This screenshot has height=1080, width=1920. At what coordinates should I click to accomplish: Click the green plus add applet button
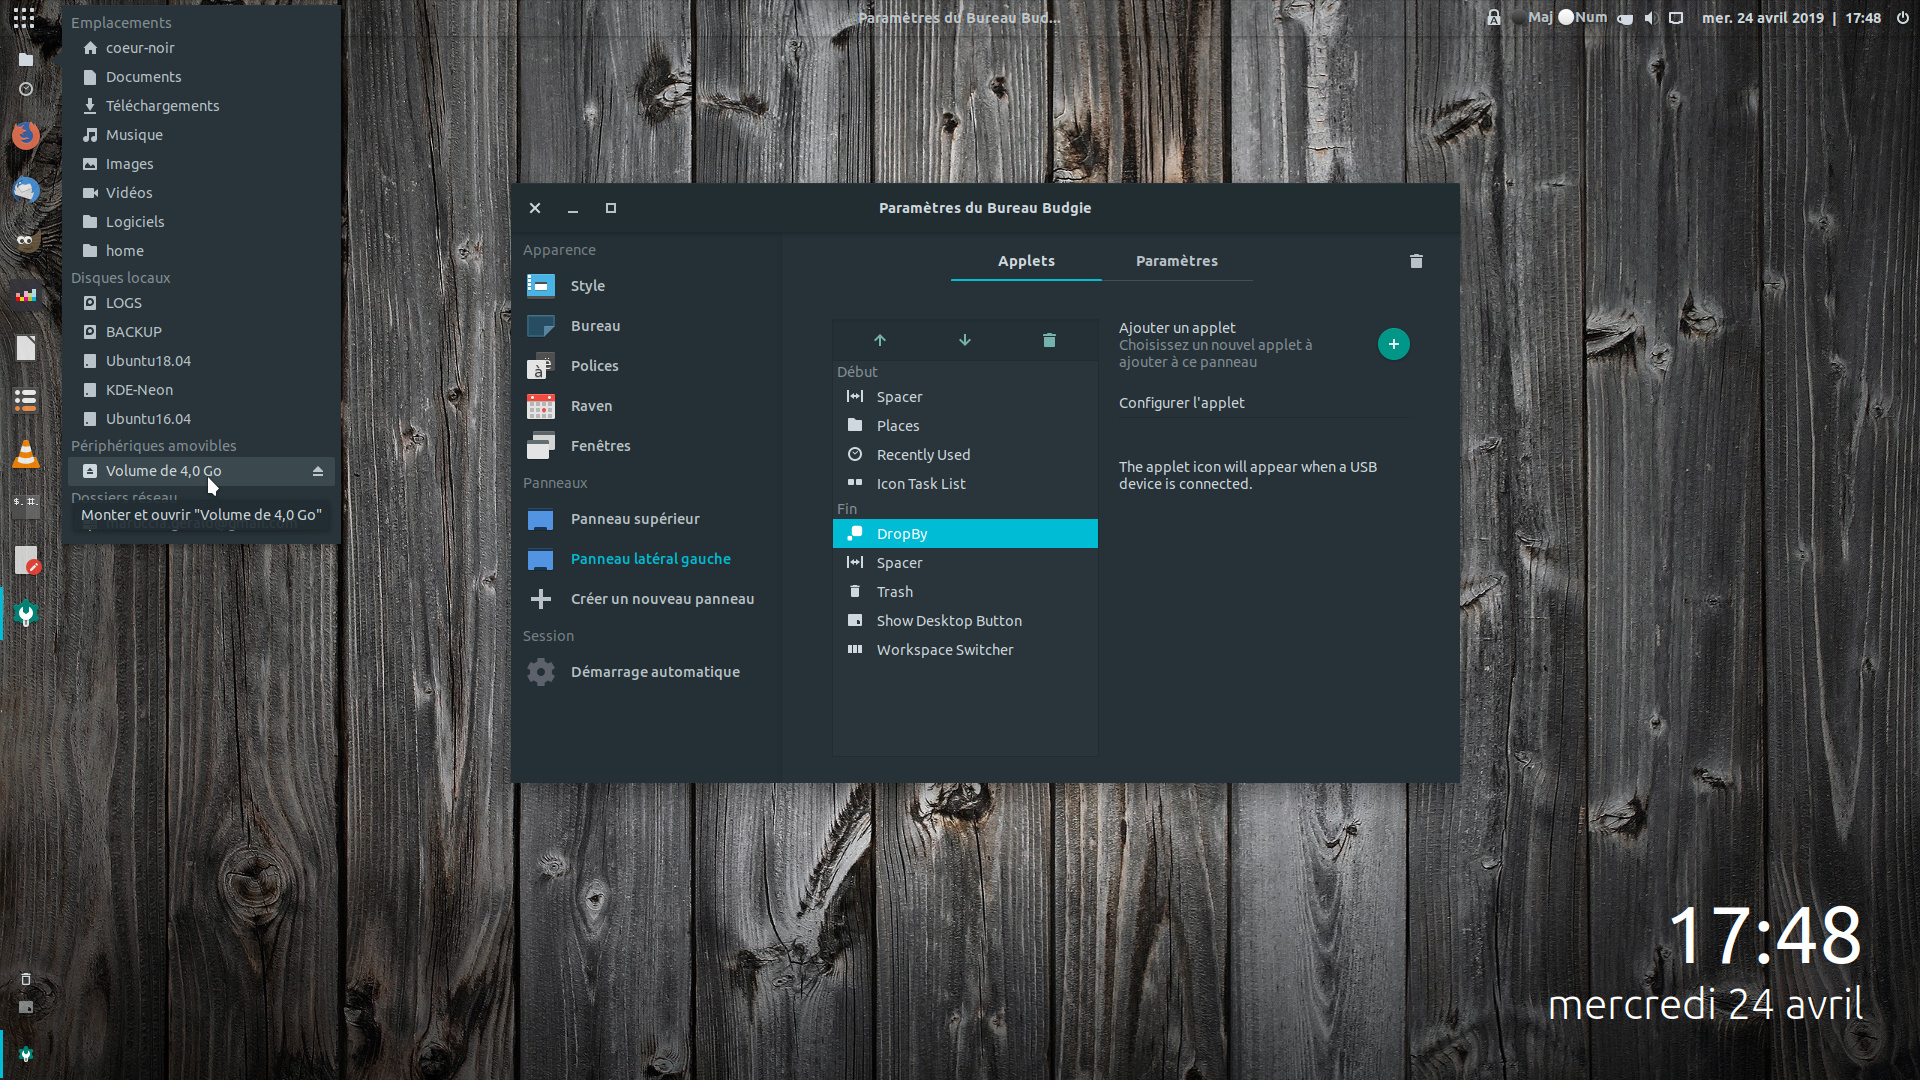click(x=1393, y=344)
